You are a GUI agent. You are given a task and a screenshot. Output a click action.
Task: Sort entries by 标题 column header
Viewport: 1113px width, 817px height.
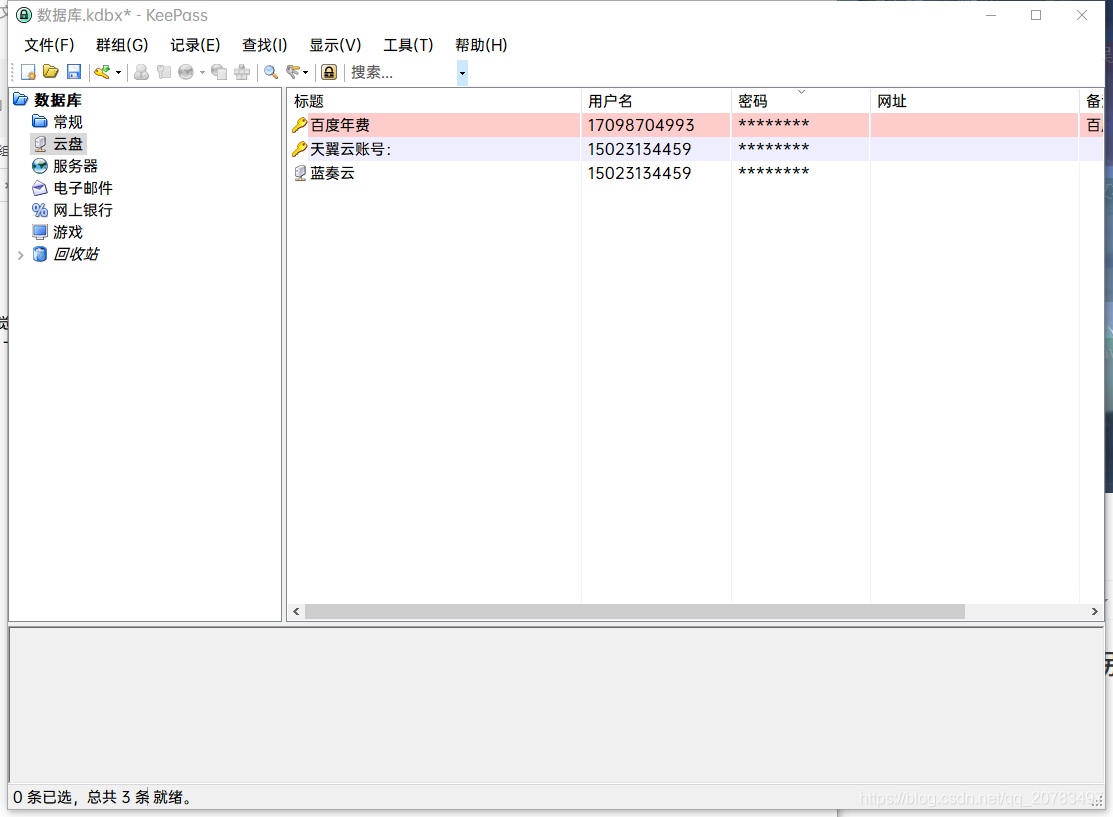(x=434, y=101)
